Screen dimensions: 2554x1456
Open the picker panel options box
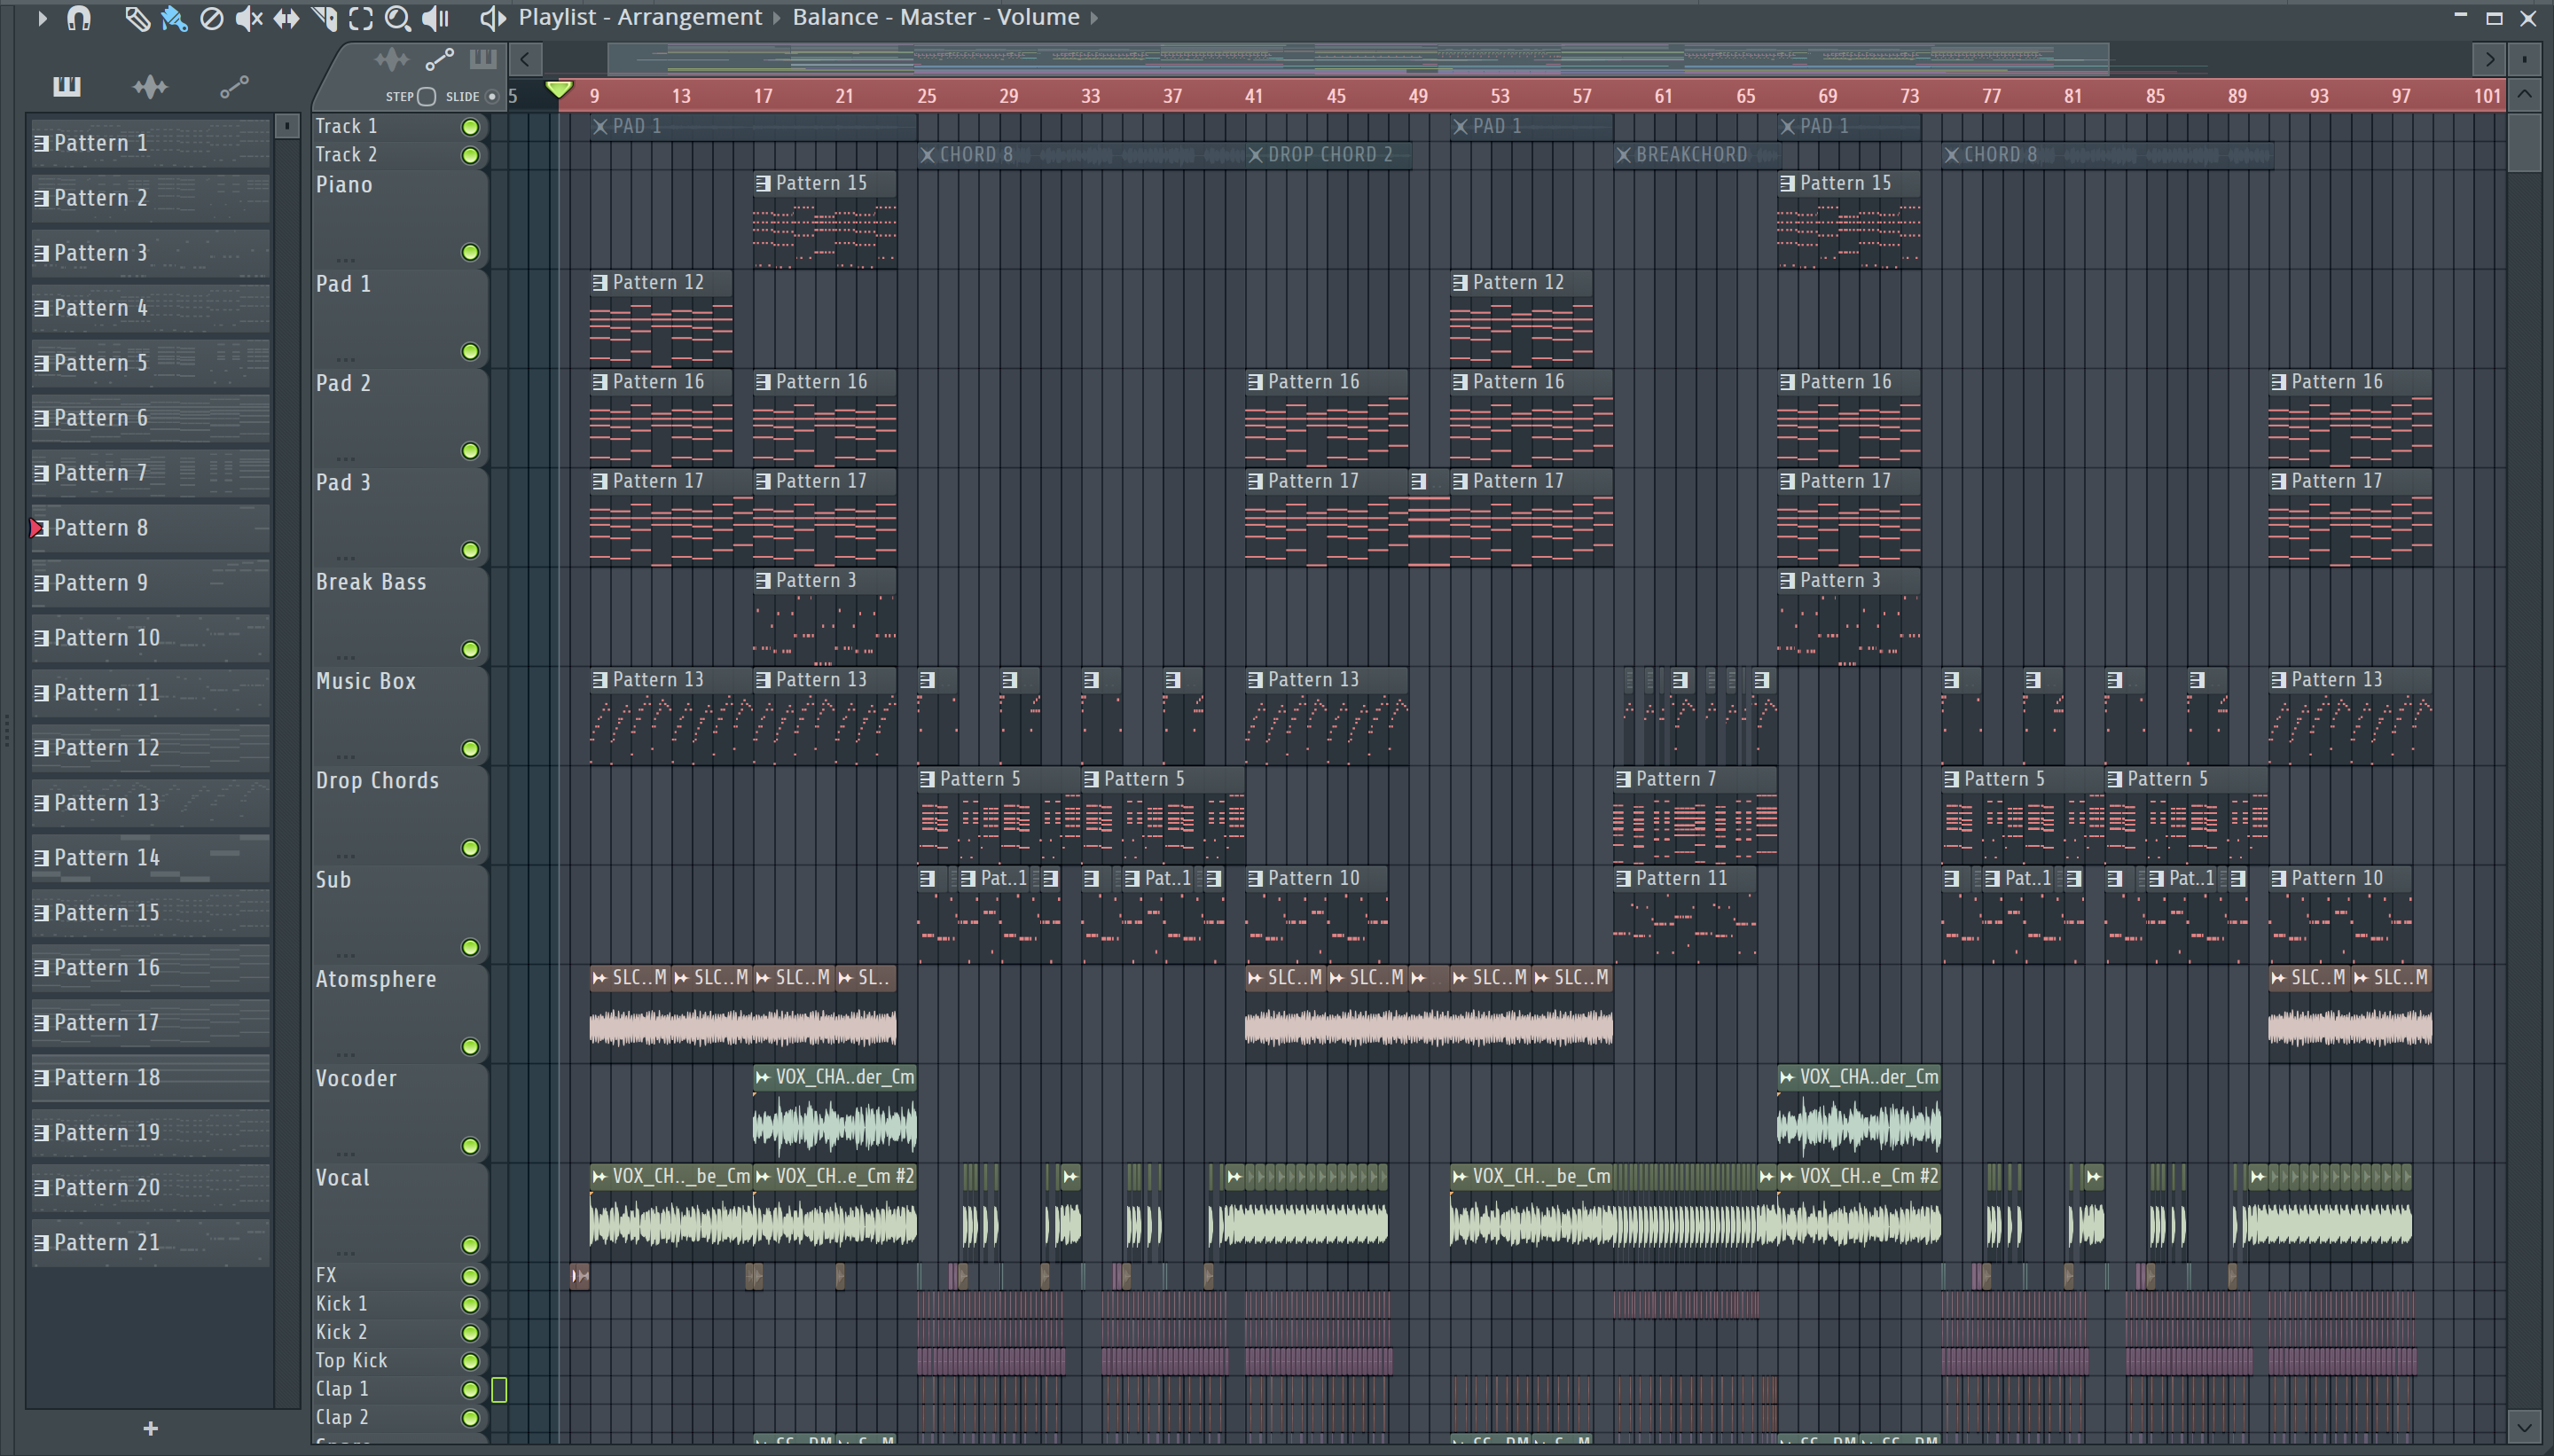coord(287,126)
